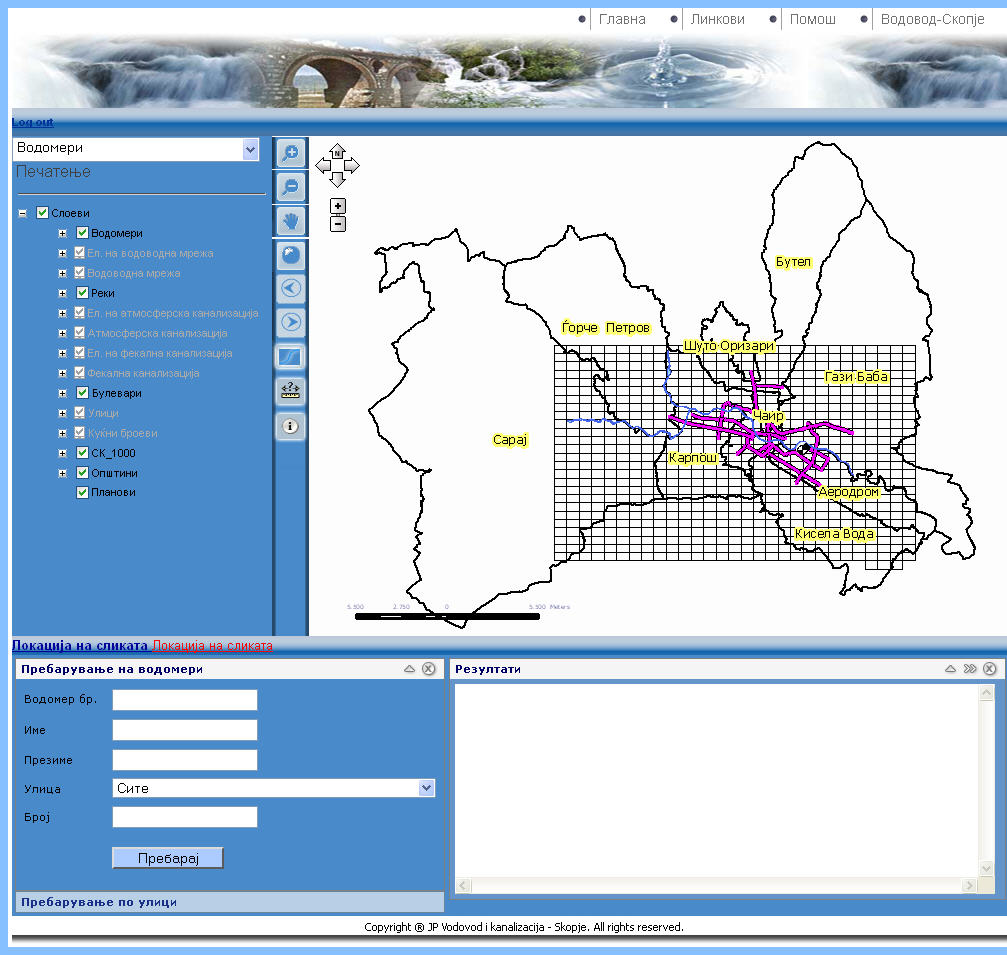This screenshot has width=1007, height=955.
Task: Activate the Pan hand tool
Action: pyautogui.click(x=290, y=220)
